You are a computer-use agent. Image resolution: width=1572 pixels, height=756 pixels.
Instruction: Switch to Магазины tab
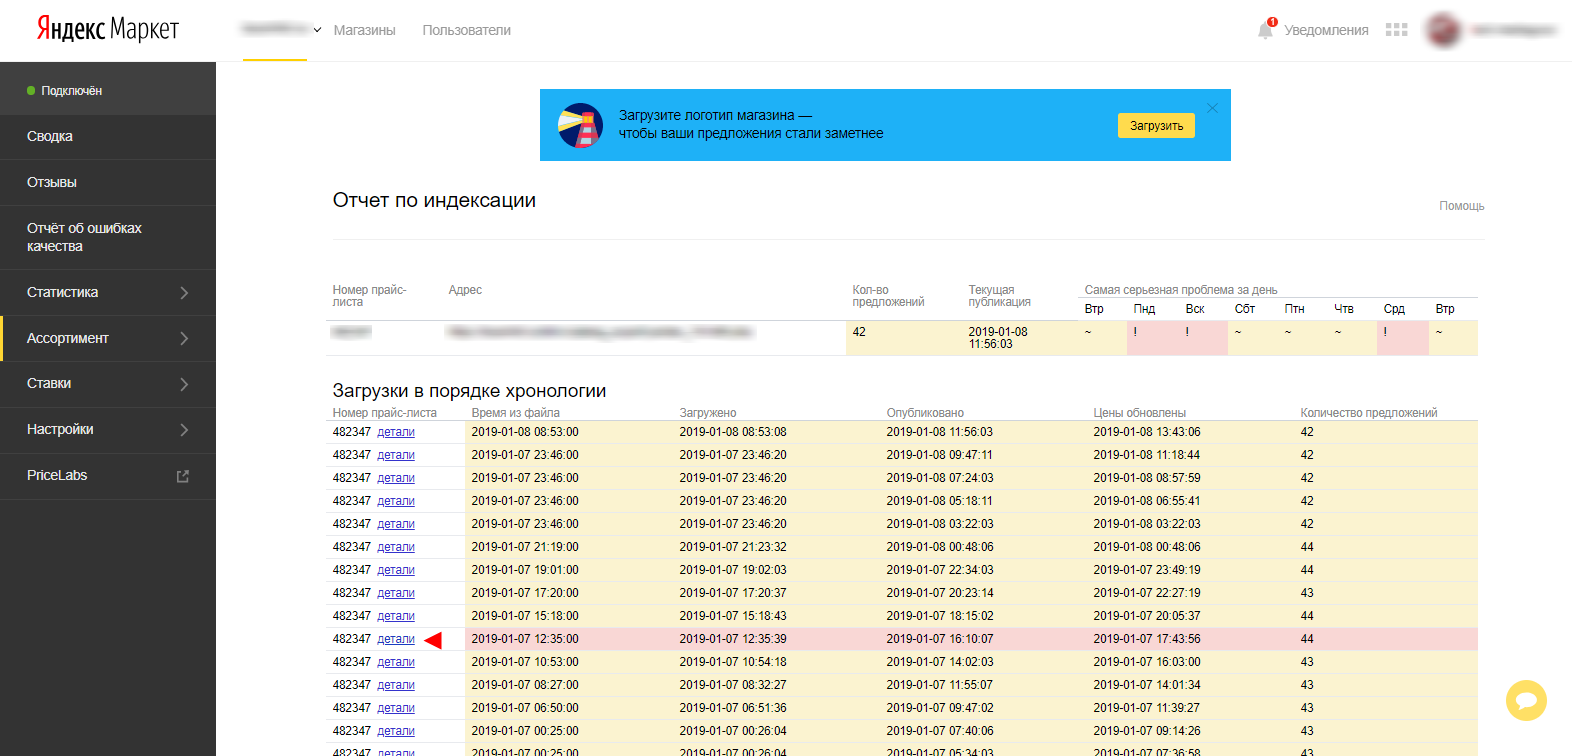coord(364,30)
